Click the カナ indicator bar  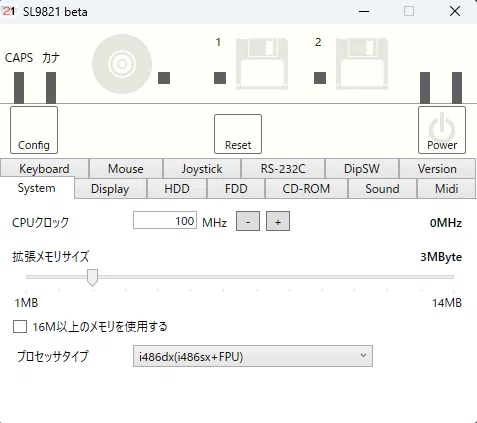(x=51, y=88)
